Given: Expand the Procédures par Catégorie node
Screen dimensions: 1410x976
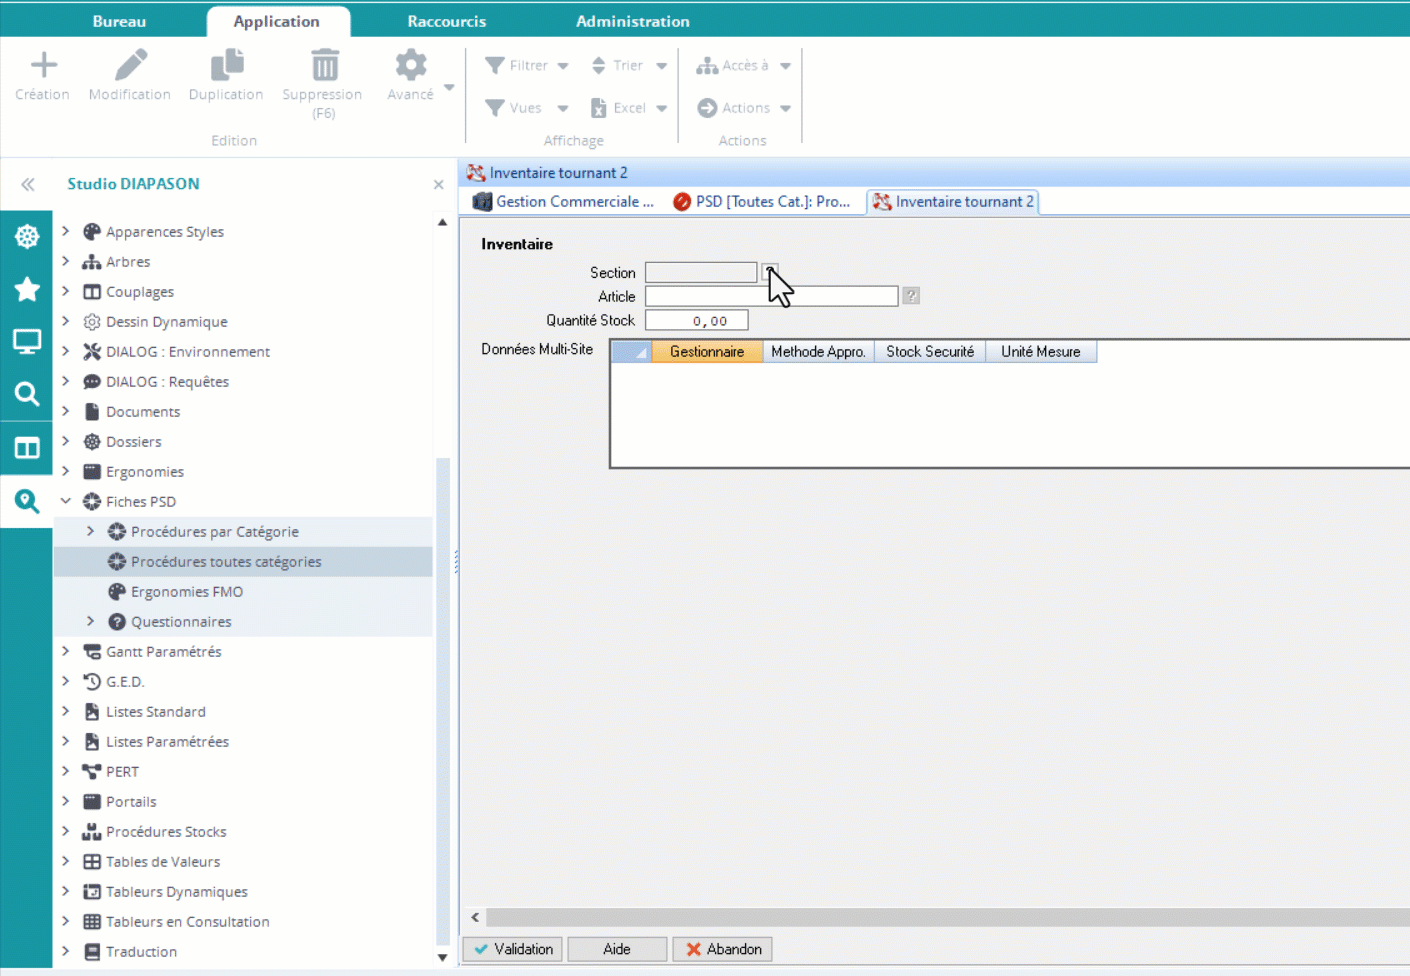Looking at the screenshot, I should pyautogui.click(x=91, y=531).
